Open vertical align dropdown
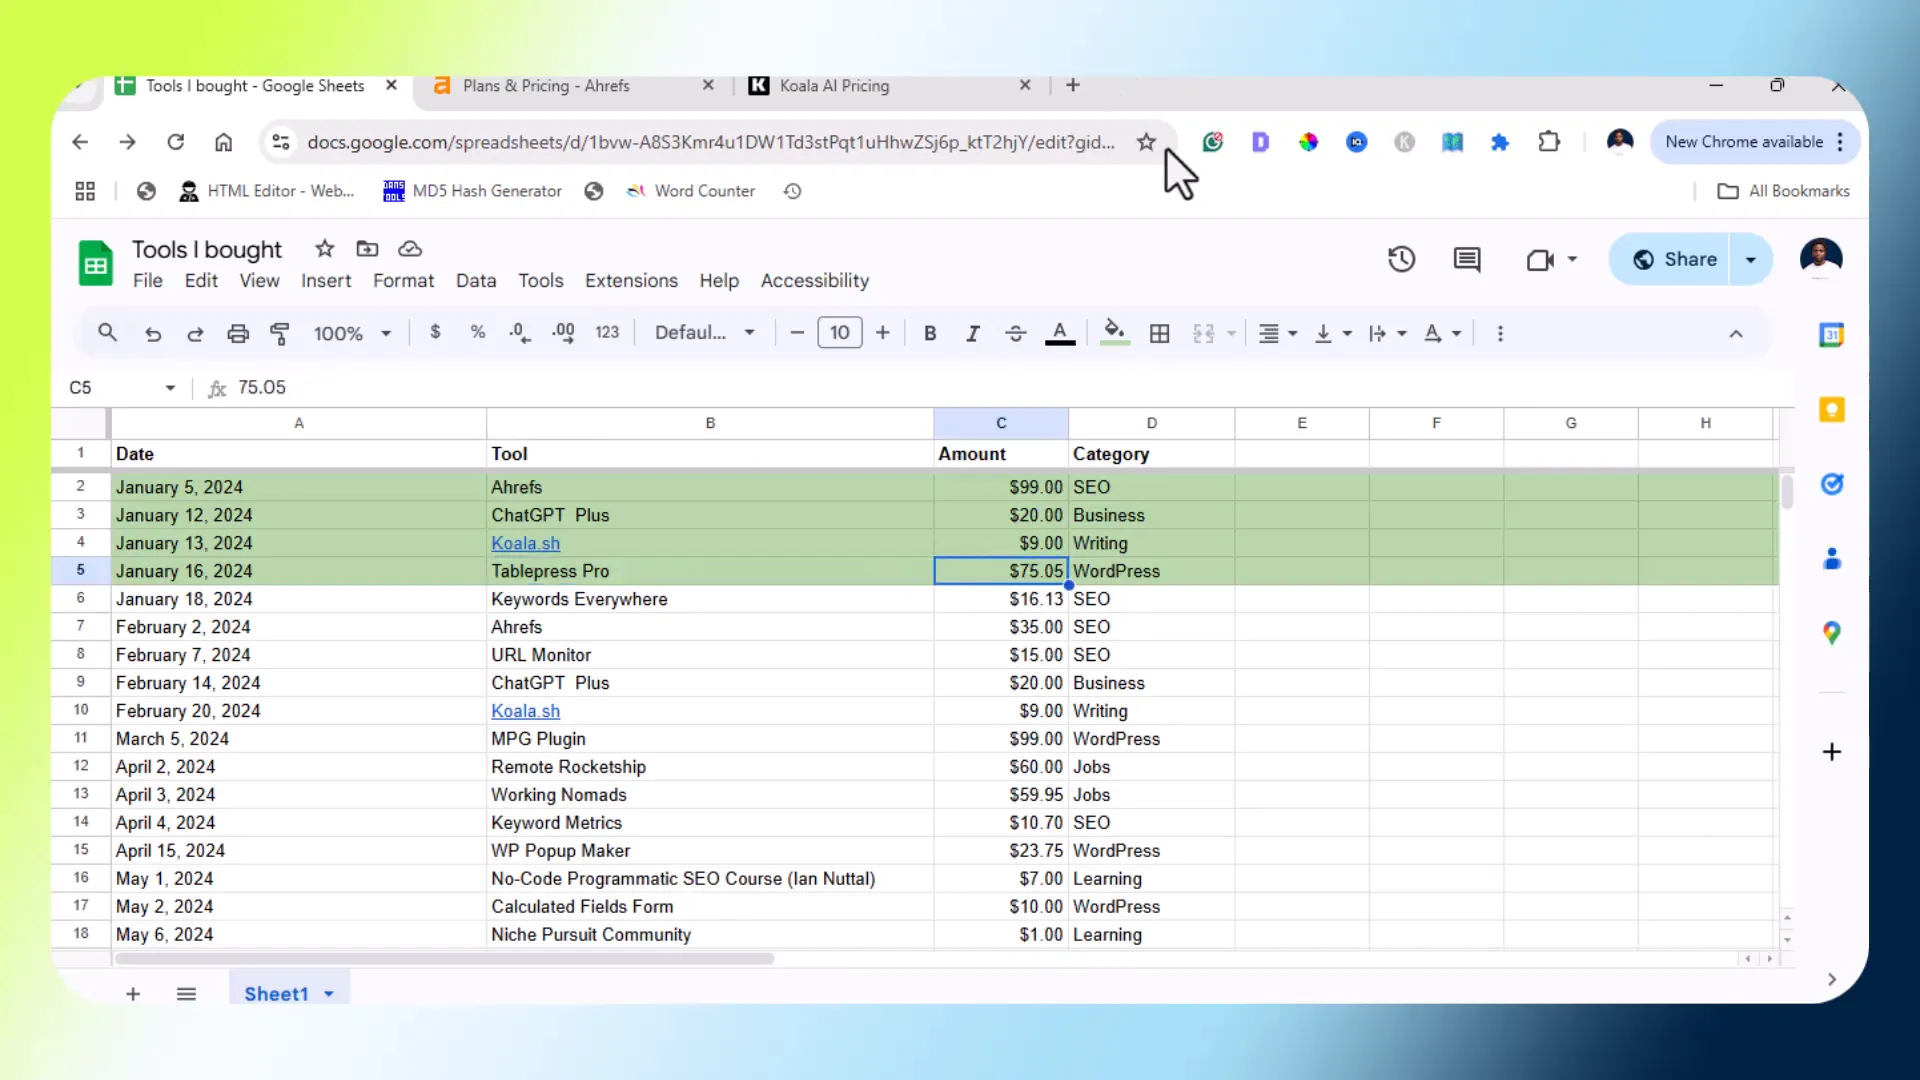 (1333, 334)
